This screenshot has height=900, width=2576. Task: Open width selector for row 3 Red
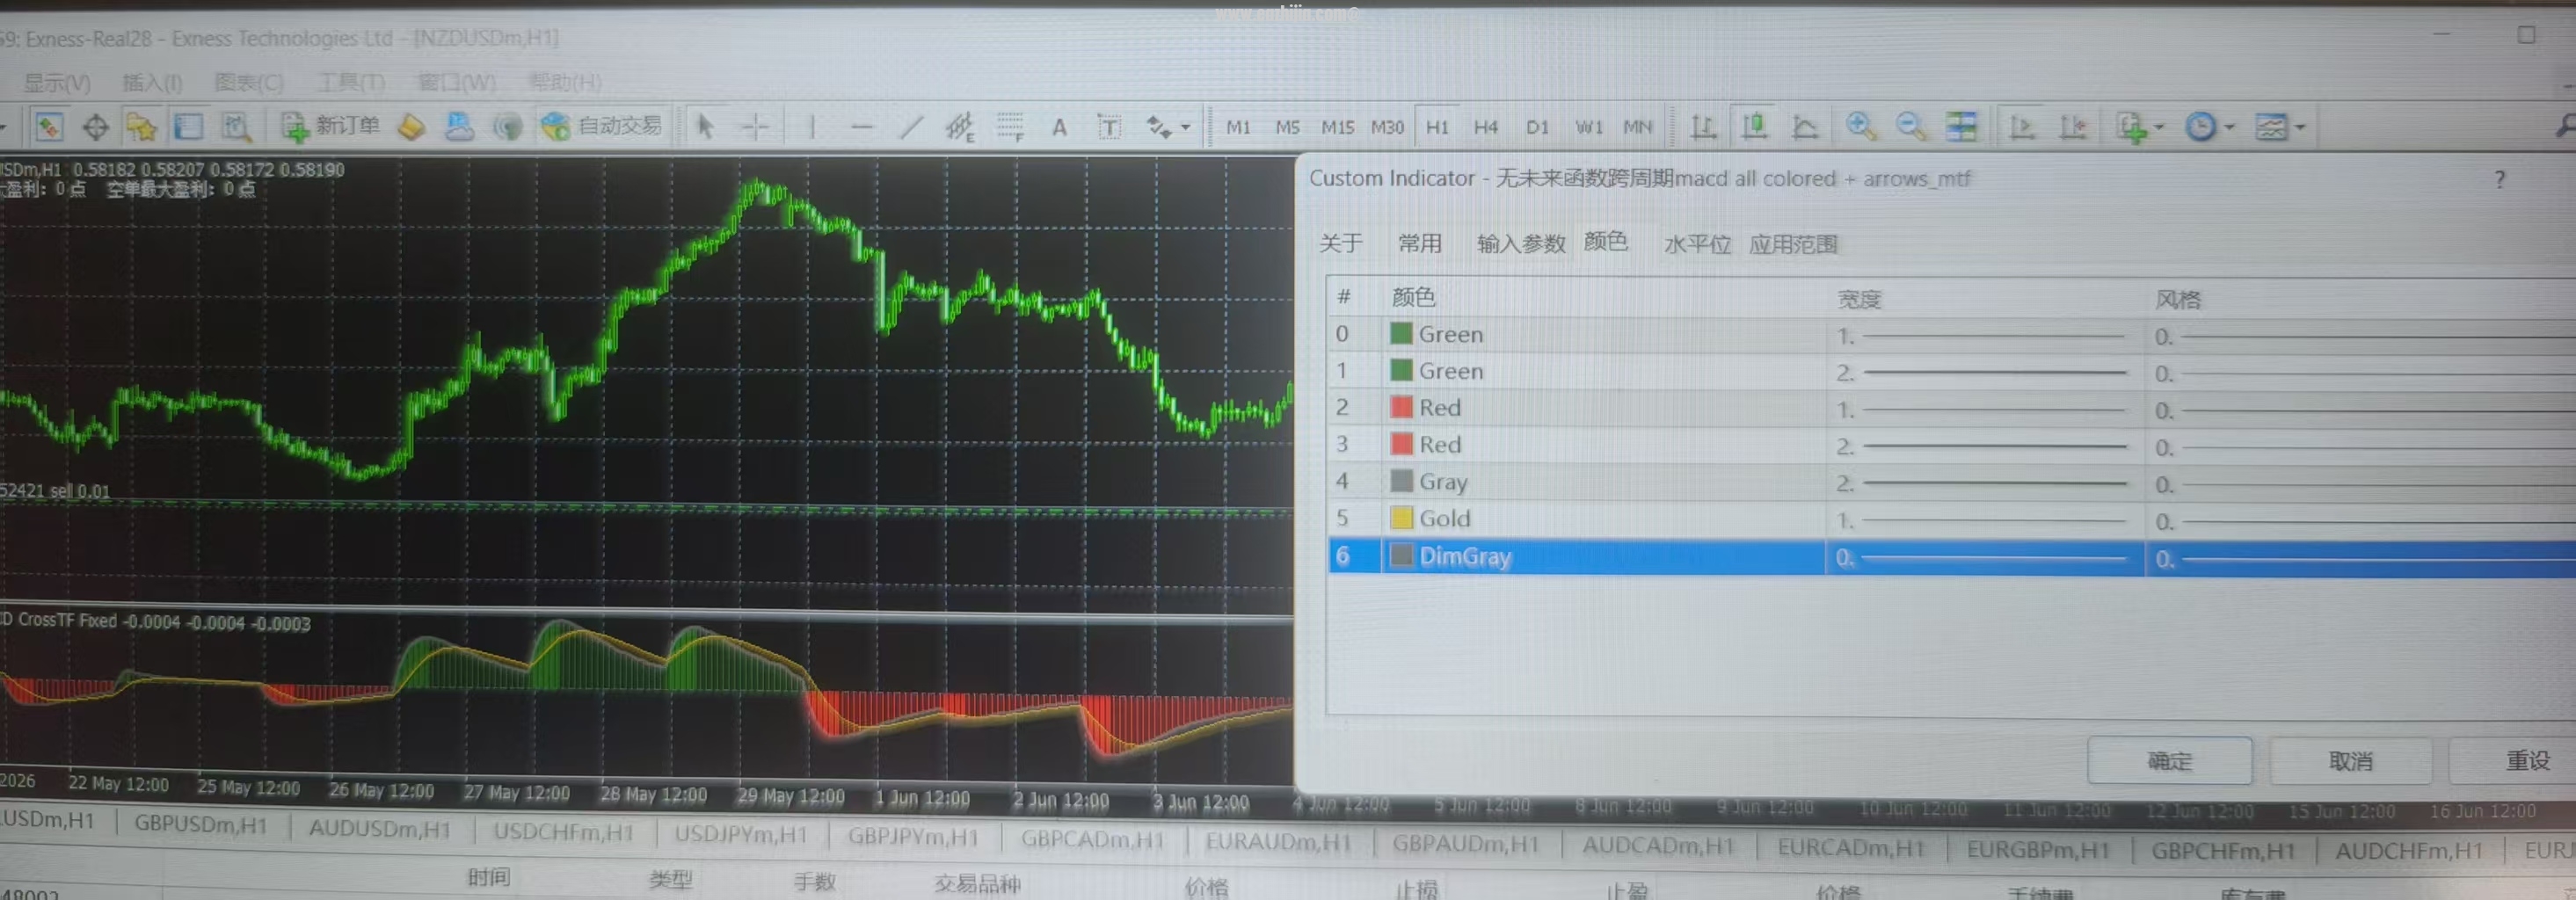(1984, 446)
